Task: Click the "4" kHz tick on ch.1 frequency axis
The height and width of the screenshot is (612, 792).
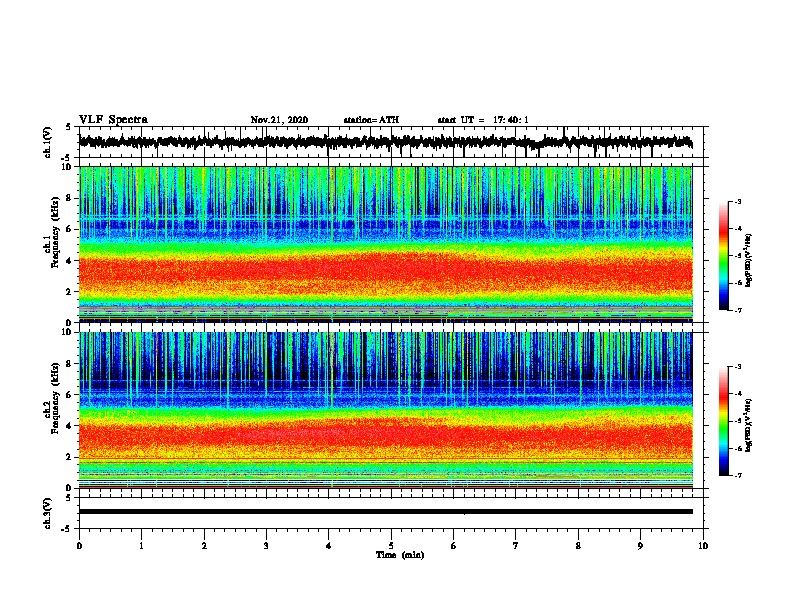Action: 70,261
